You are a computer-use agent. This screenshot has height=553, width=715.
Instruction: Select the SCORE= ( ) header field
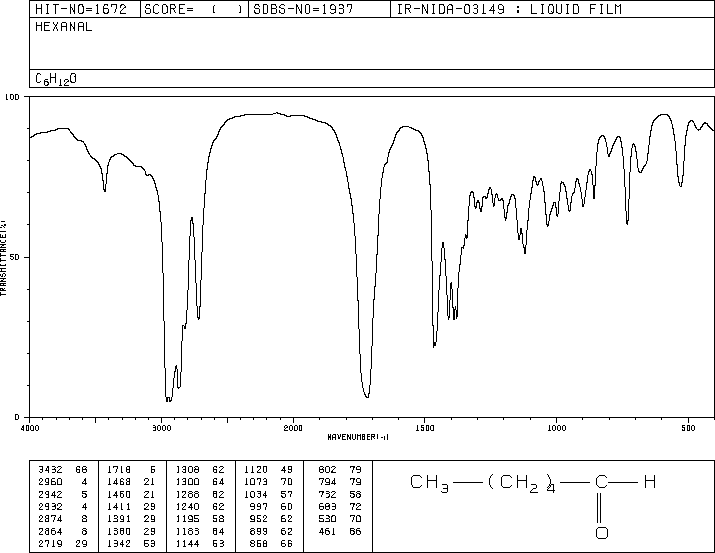coord(194,9)
